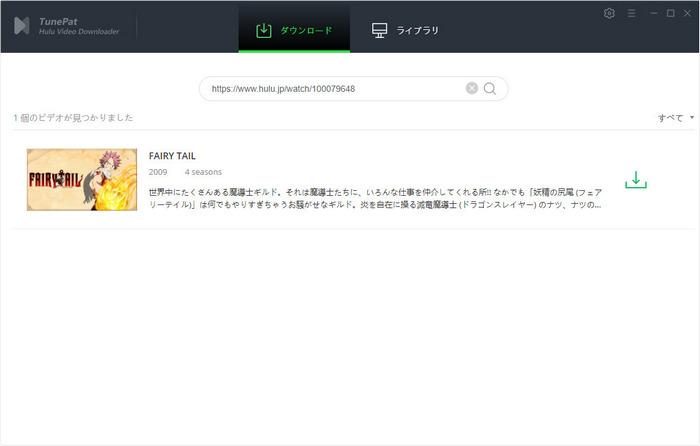The width and height of the screenshot is (700, 446).
Task: Expand the すべて filter dropdown
Action: pos(676,118)
